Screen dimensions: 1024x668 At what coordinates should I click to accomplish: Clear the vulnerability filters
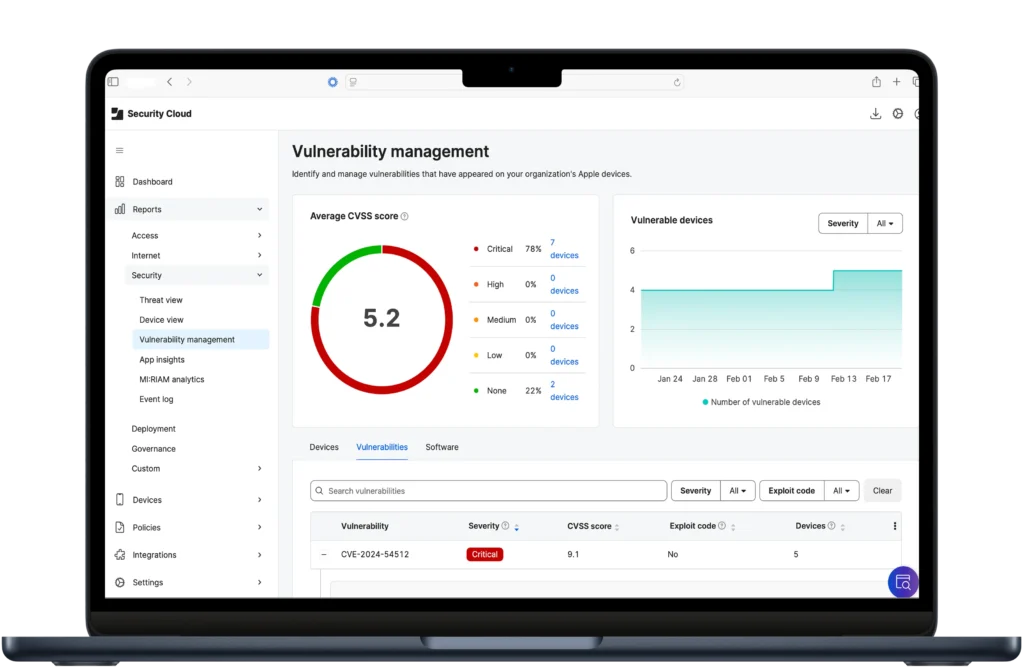(x=882, y=490)
